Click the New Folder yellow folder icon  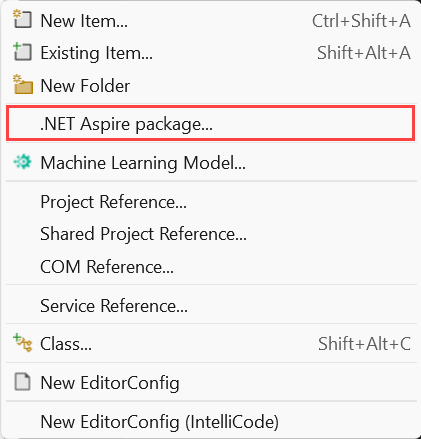(23, 84)
